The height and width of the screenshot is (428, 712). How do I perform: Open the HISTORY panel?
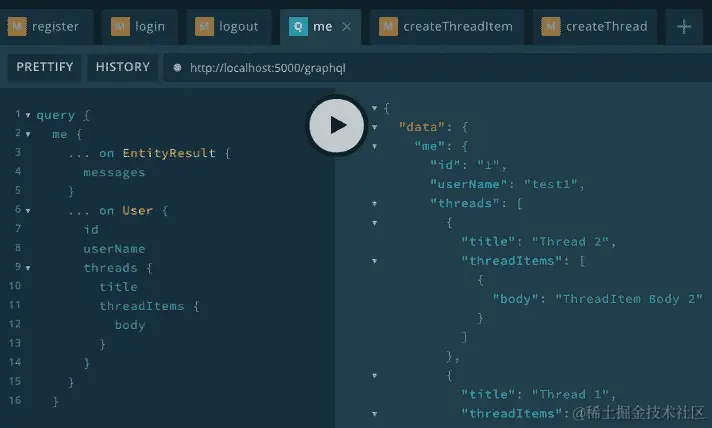[123, 67]
